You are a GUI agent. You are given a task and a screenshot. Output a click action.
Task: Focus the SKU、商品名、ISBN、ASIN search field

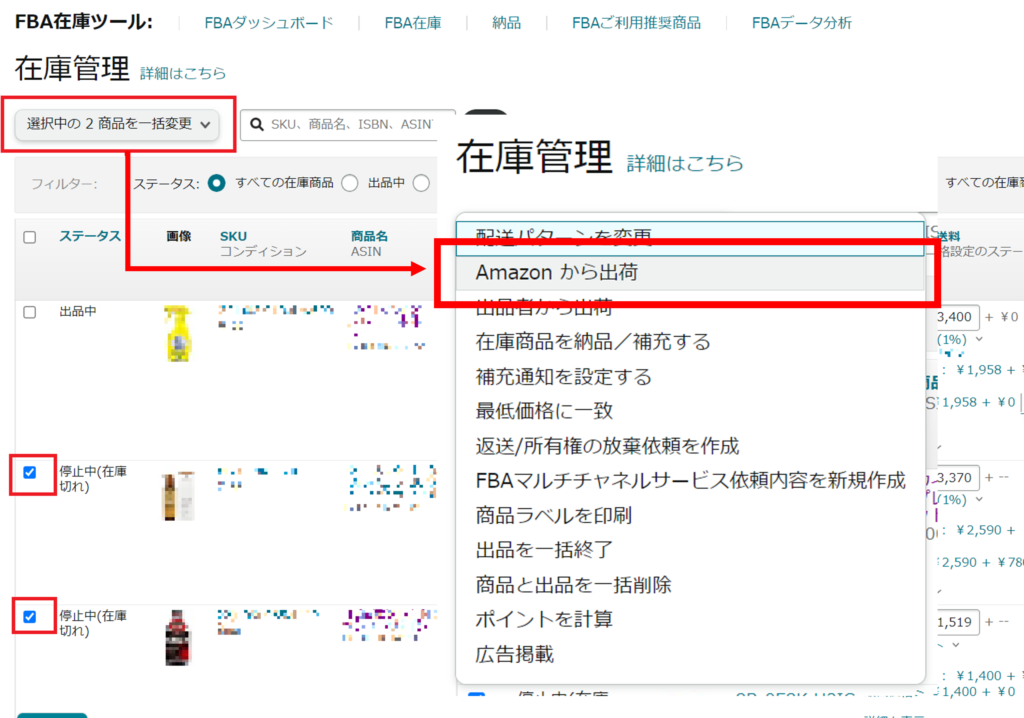point(348,124)
